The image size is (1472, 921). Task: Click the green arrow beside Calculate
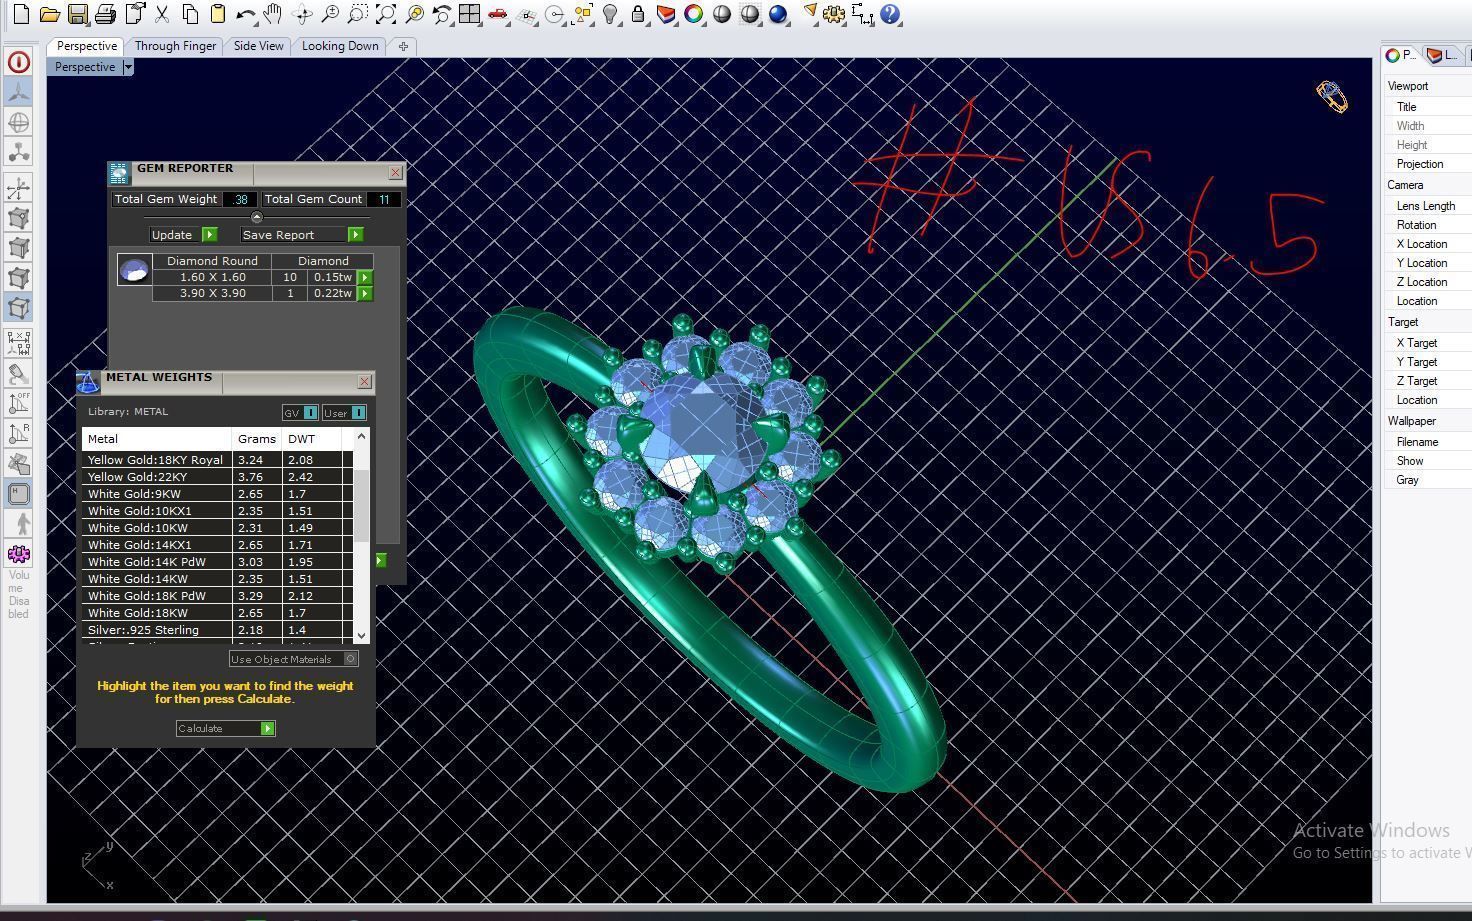tap(268, 728)
